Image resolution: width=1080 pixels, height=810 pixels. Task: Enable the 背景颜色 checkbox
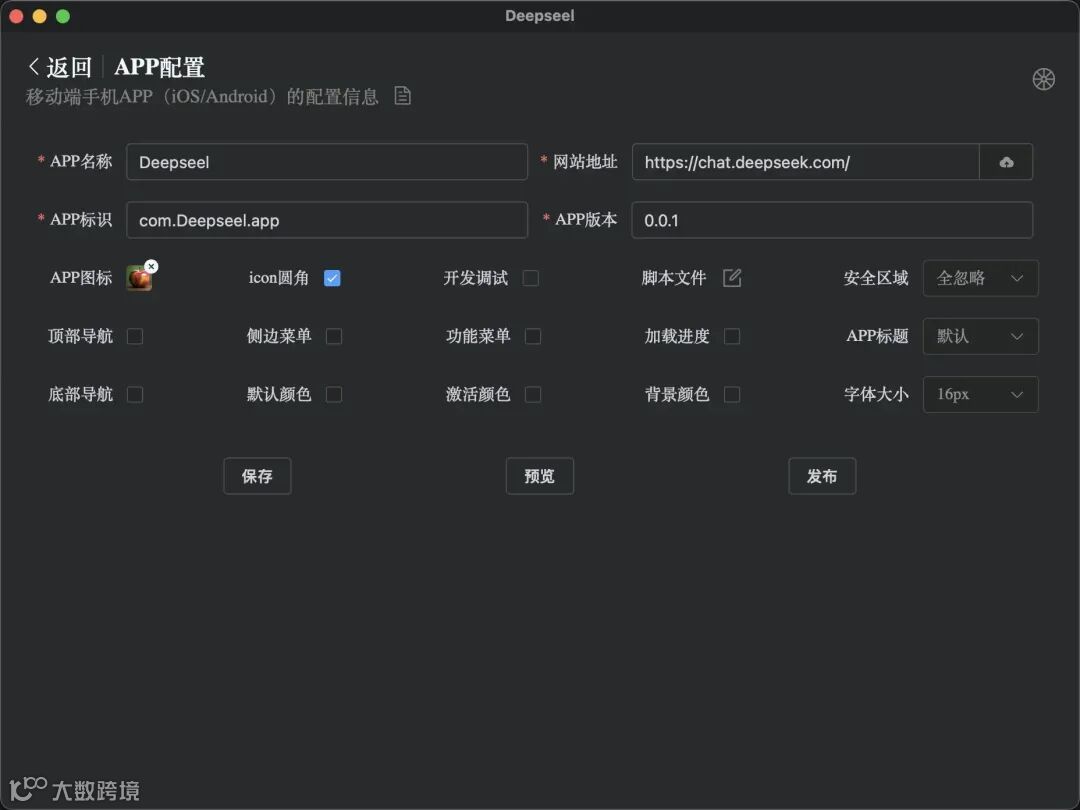click(731, 394)
